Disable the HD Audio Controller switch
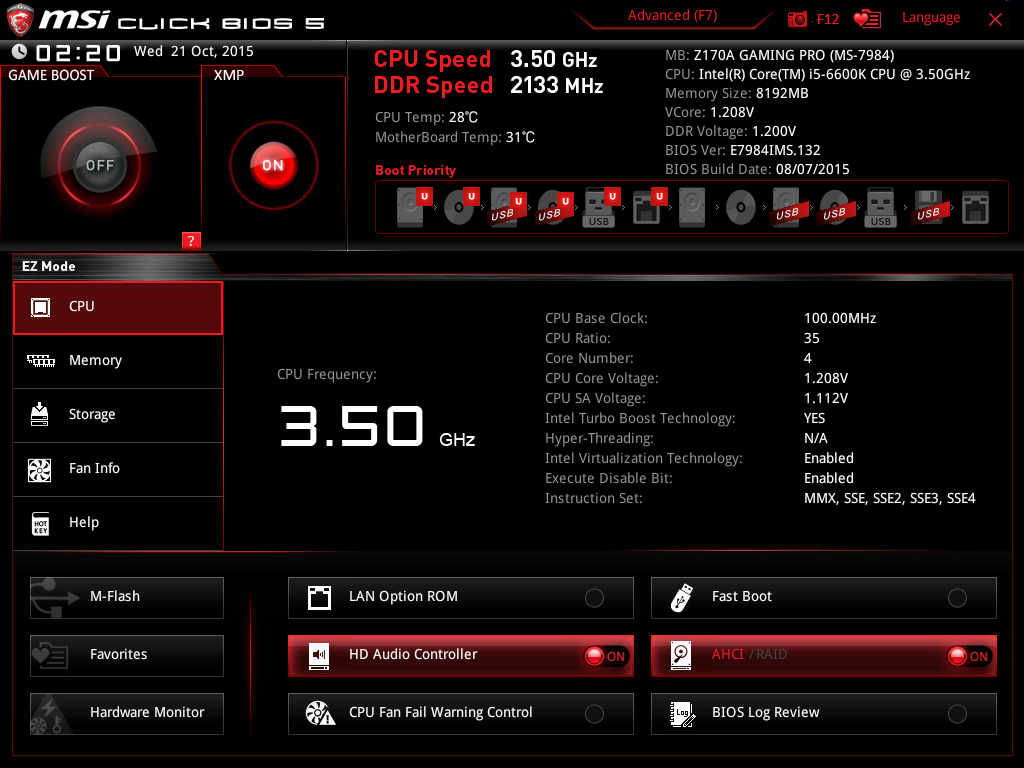Viewport: 1024px width, 768px height. point(605,656)
